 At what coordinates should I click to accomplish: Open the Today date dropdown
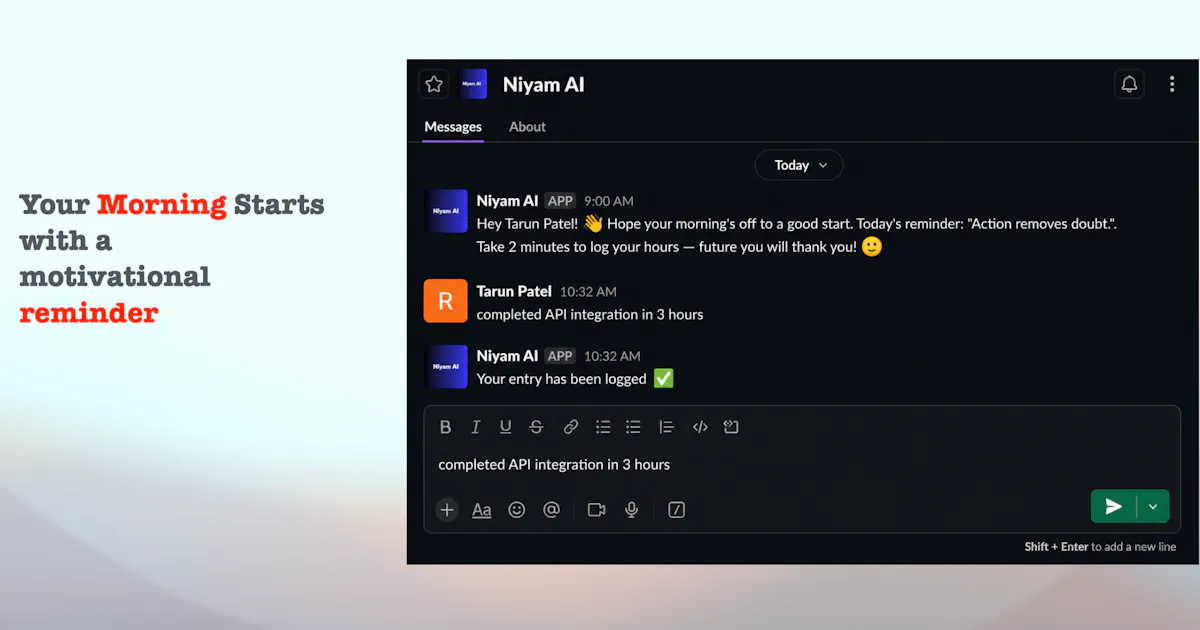coord(799,165)
